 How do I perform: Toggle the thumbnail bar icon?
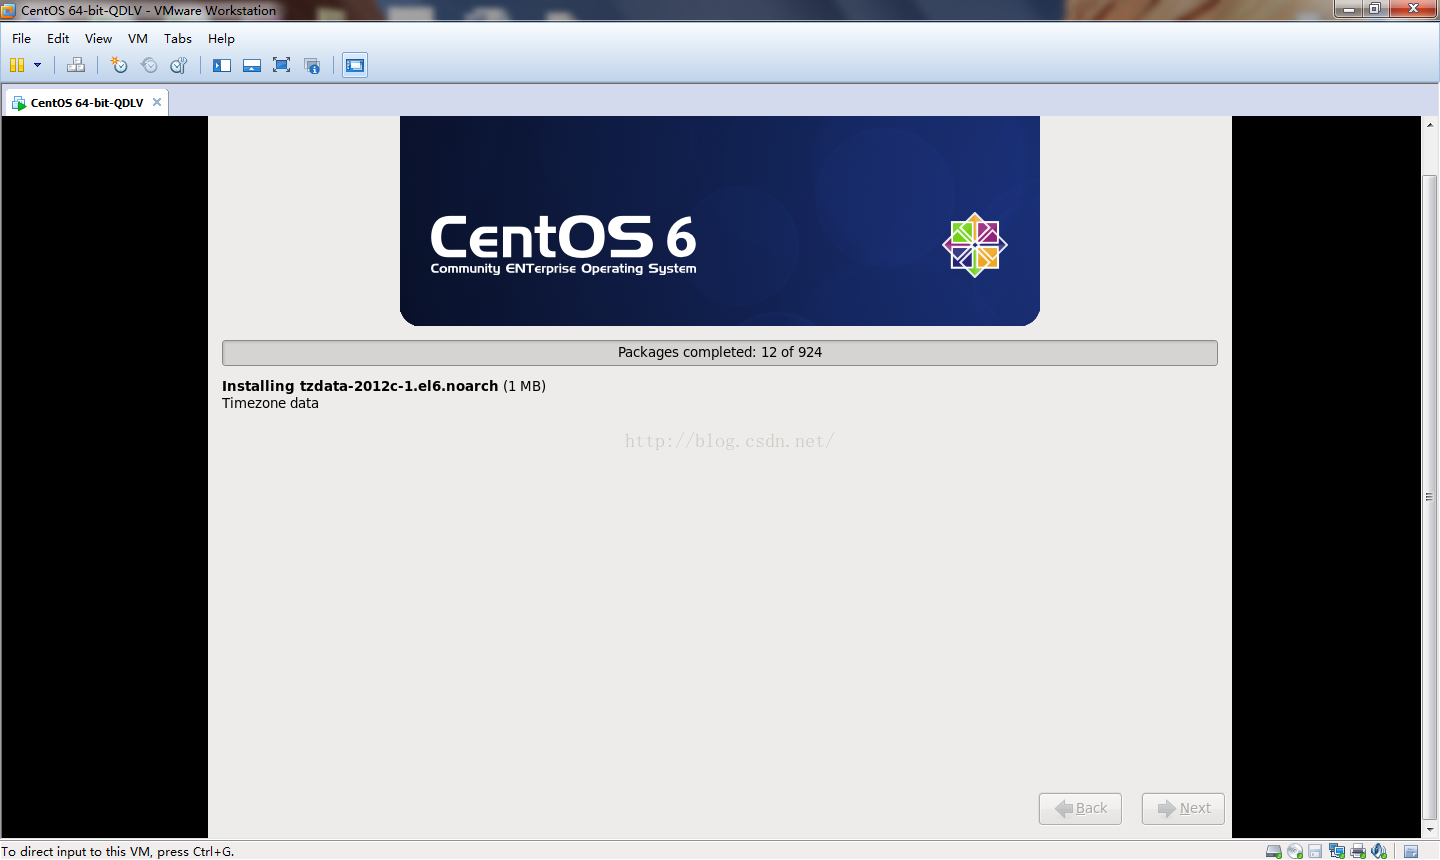pyautogui.click(x=252, y=65)
